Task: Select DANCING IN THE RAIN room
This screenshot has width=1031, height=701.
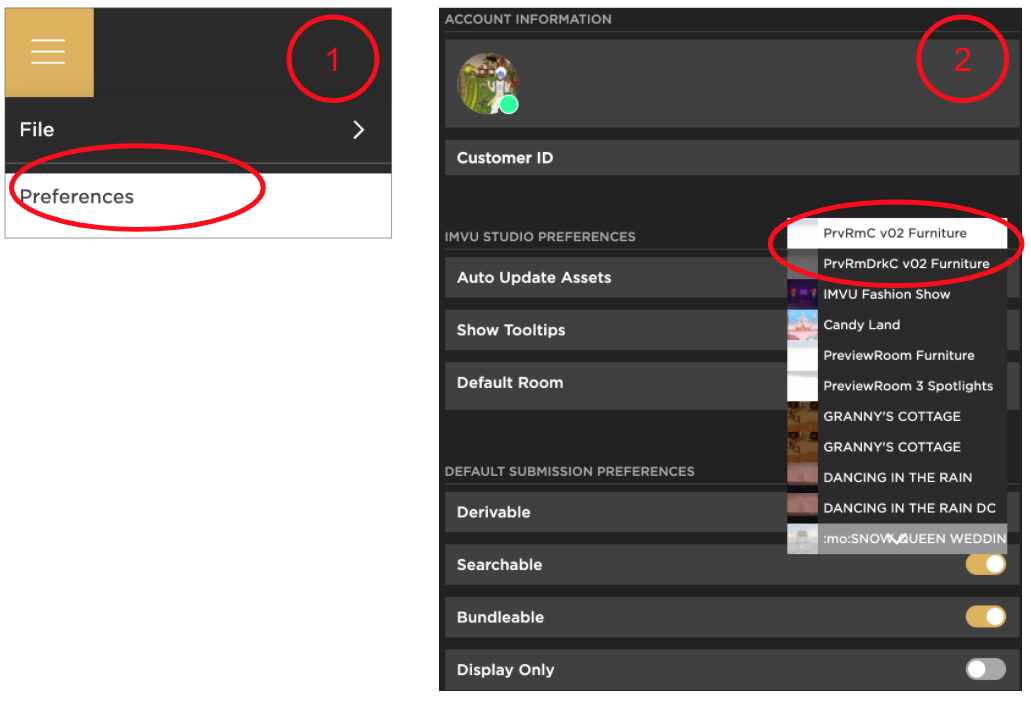Action: click(x=897, y=477)
